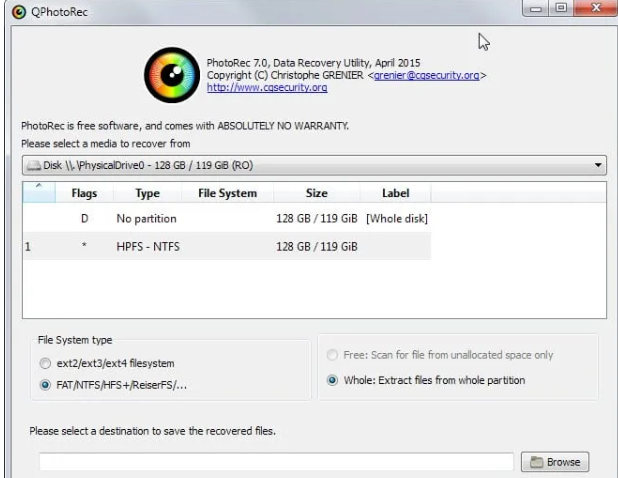Screen dimensions: 618x478
Task: Click the dropdown arrow of disk selector
Action: click(599, 166)
